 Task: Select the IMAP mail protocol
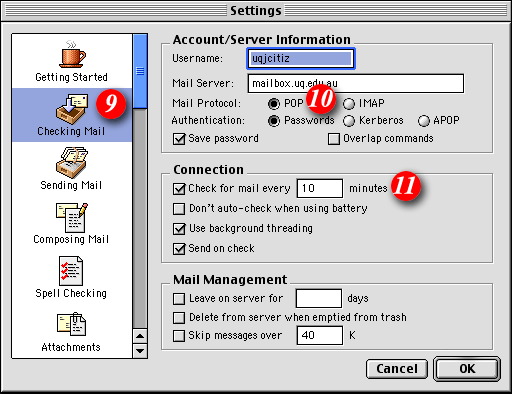coord(349,104)
